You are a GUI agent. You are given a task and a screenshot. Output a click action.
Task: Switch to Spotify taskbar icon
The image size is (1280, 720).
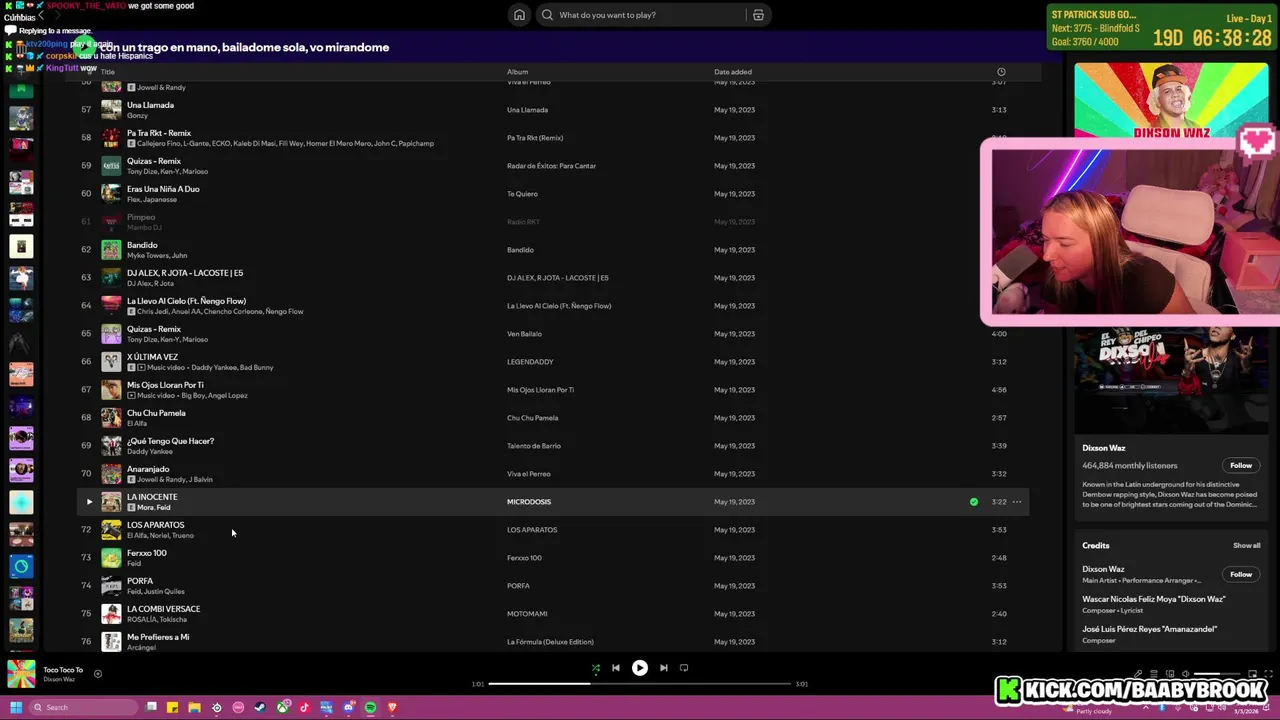(x=370, y=708)
